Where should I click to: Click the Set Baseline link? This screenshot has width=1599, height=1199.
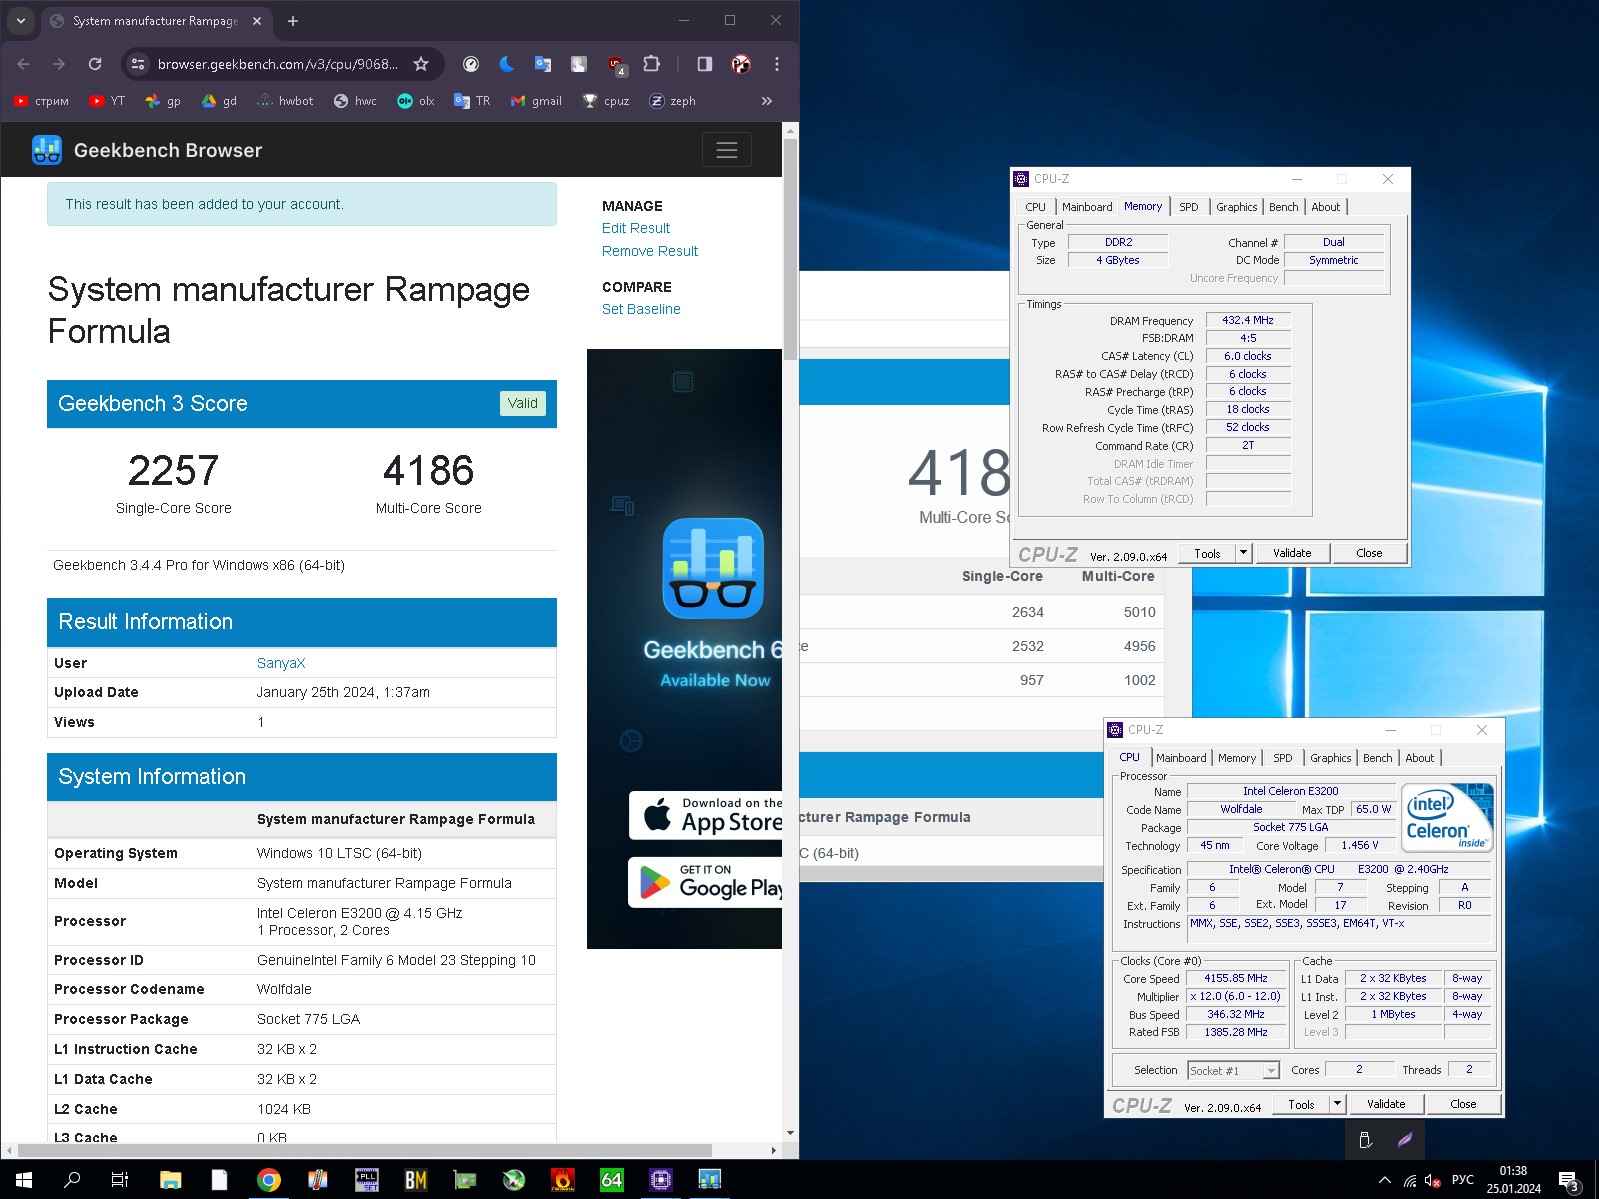641,309
